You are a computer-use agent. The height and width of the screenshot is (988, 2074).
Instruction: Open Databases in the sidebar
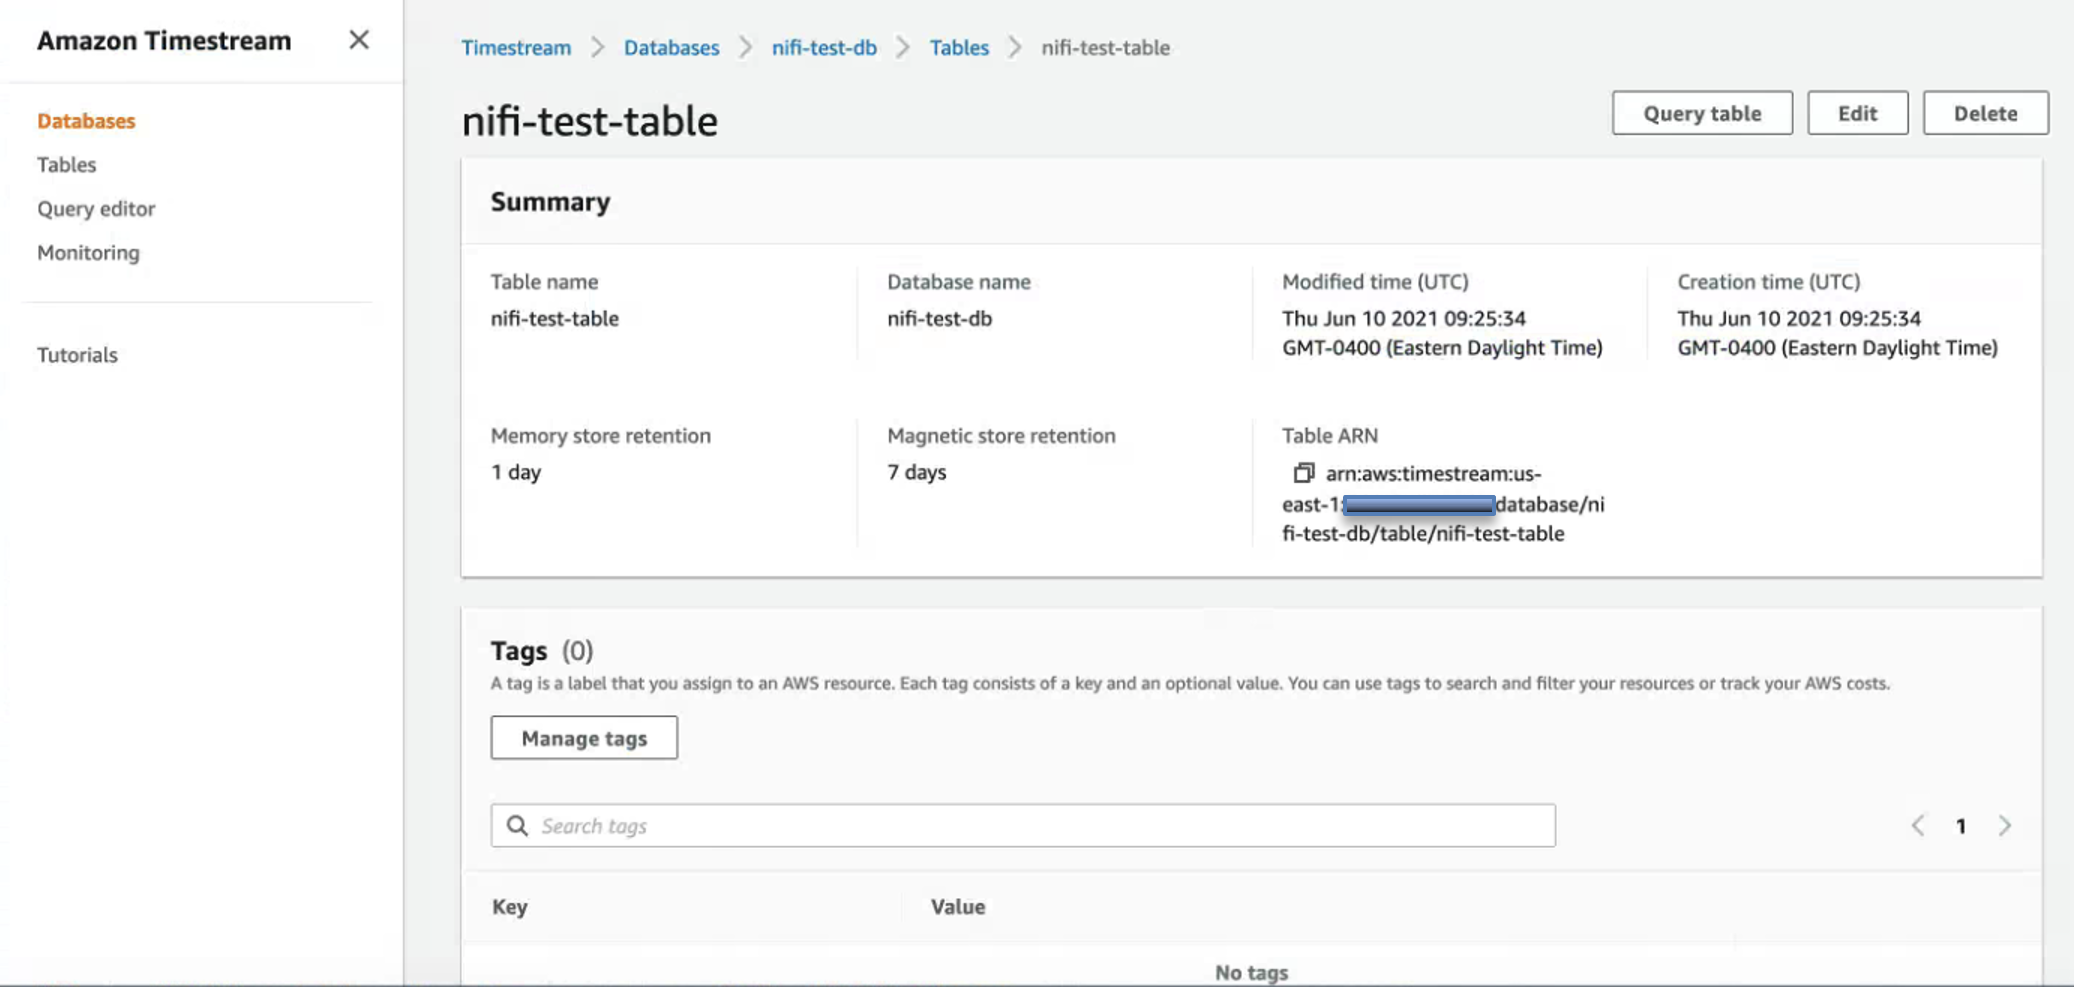[86, 121]
